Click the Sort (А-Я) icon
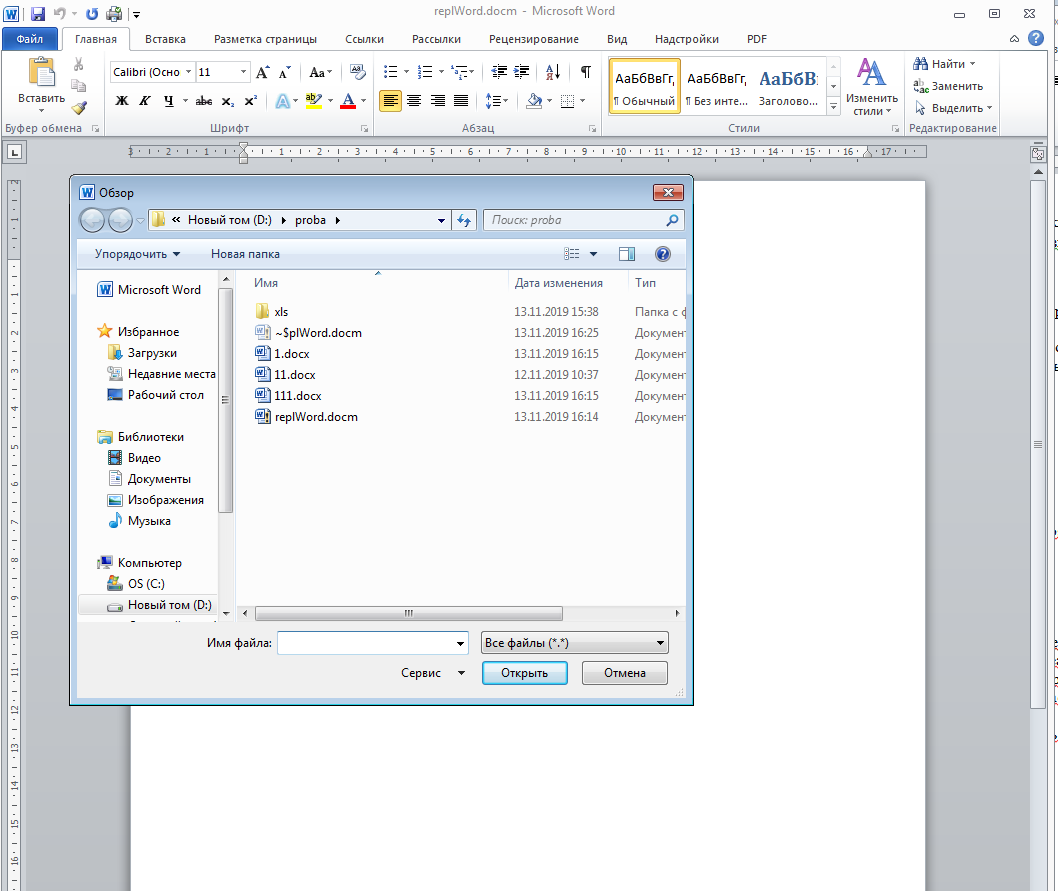This screenshot has width=1058, height=891. pyautogui.click(x=553, y=72)
